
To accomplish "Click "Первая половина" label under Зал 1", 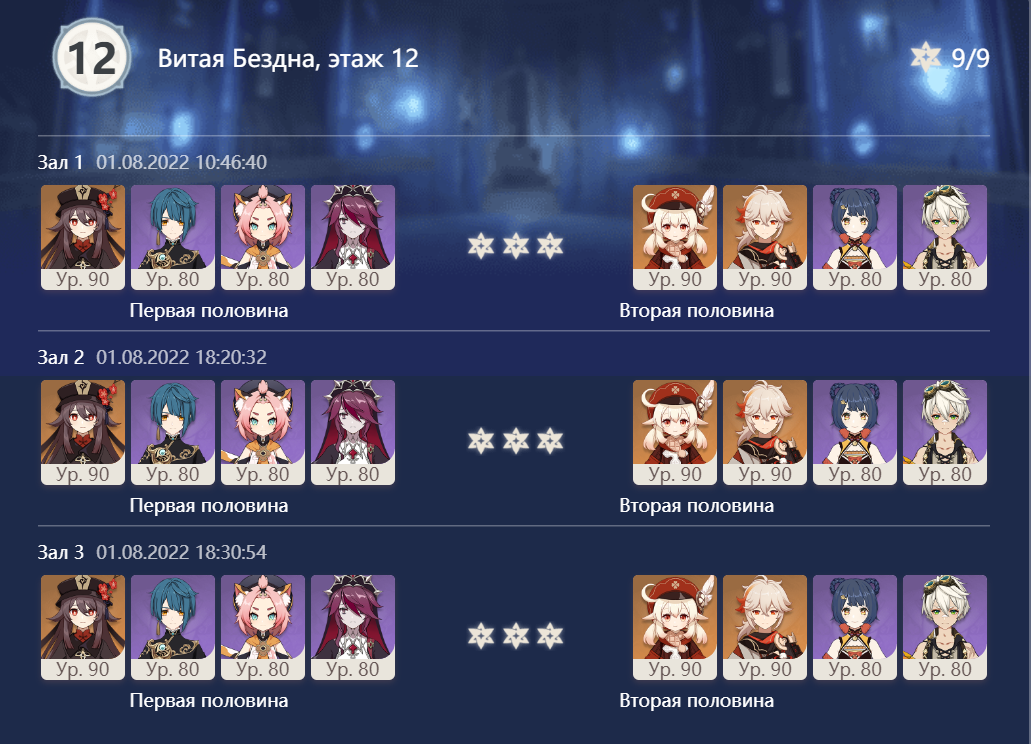I will 209,311.
